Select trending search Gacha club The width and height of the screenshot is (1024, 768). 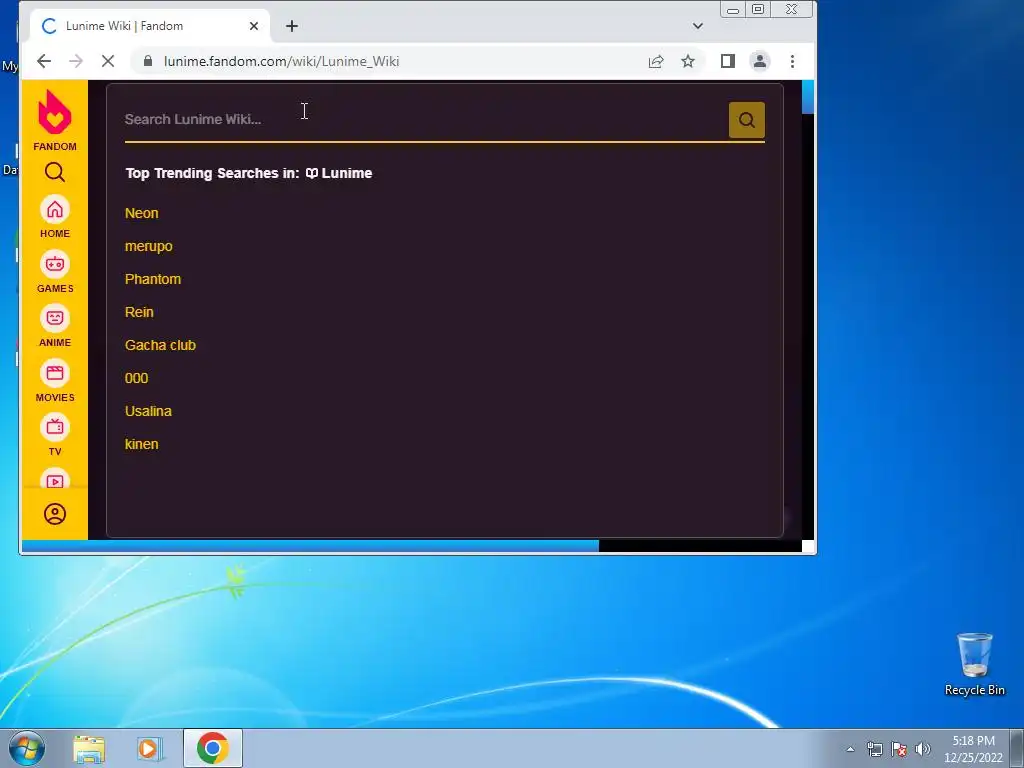(x=160, y=345)
